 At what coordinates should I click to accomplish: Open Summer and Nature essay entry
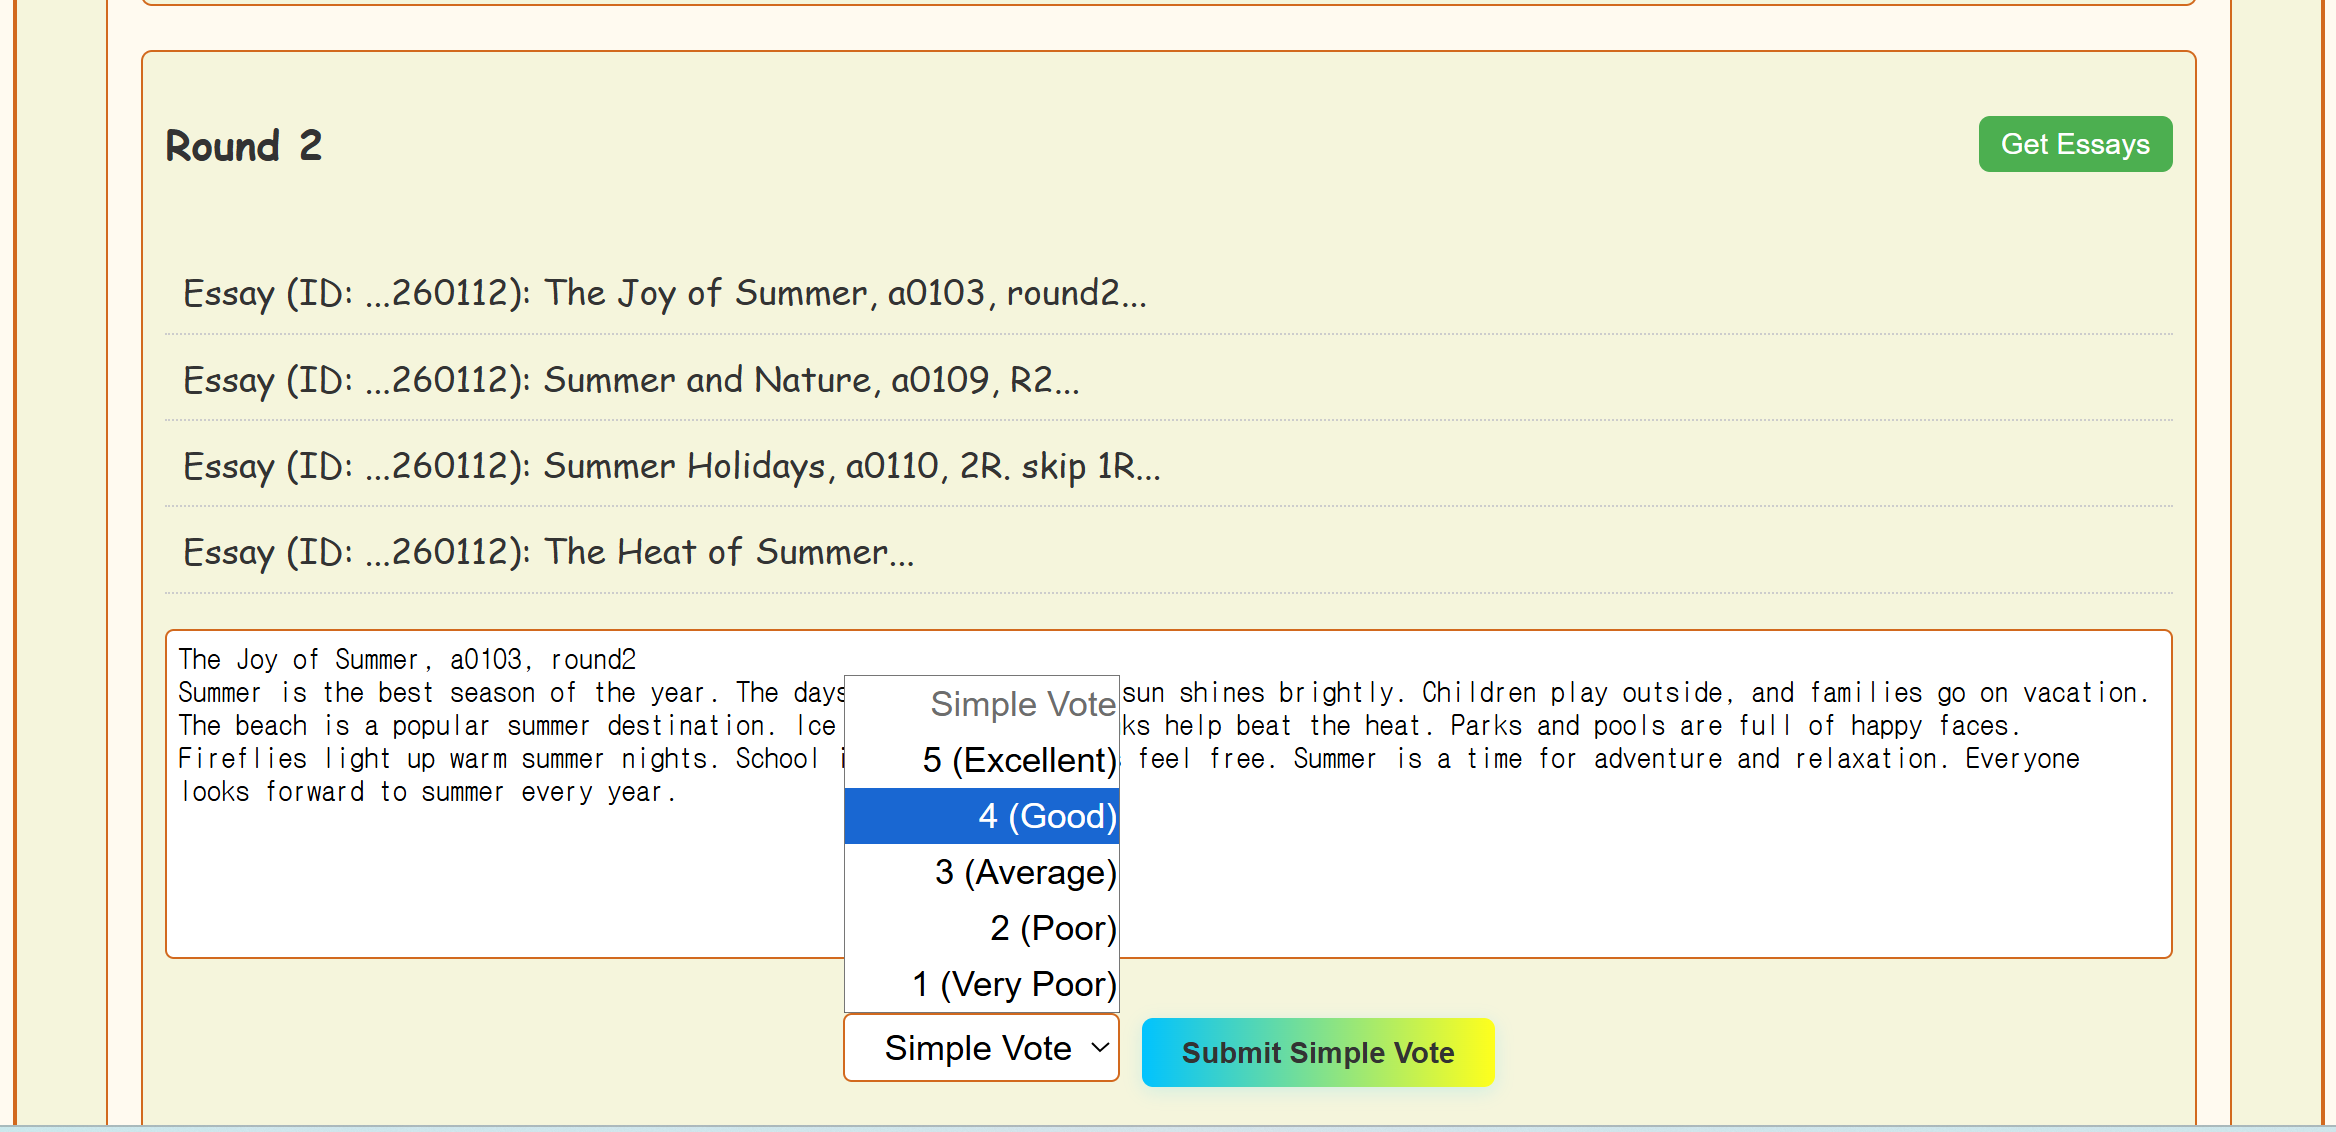tap(630, 380)
